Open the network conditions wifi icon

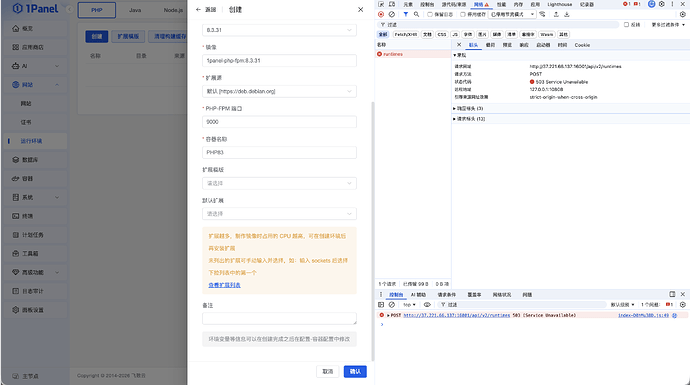tap(542, 15)
